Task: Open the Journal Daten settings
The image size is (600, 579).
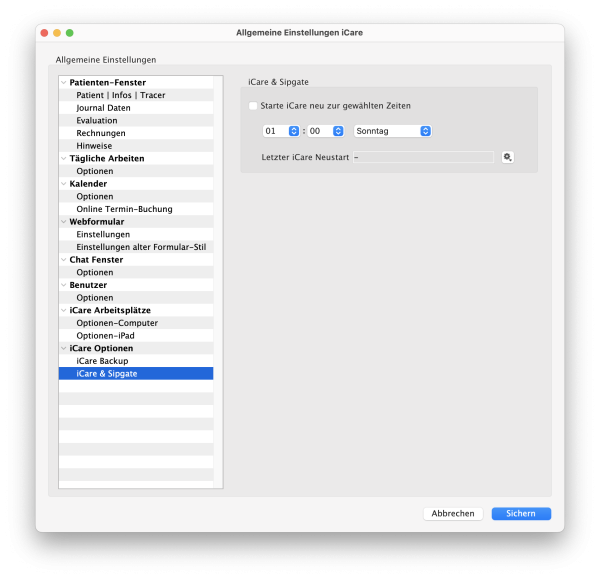Action: pyautogui.click(x=103, y=108)
